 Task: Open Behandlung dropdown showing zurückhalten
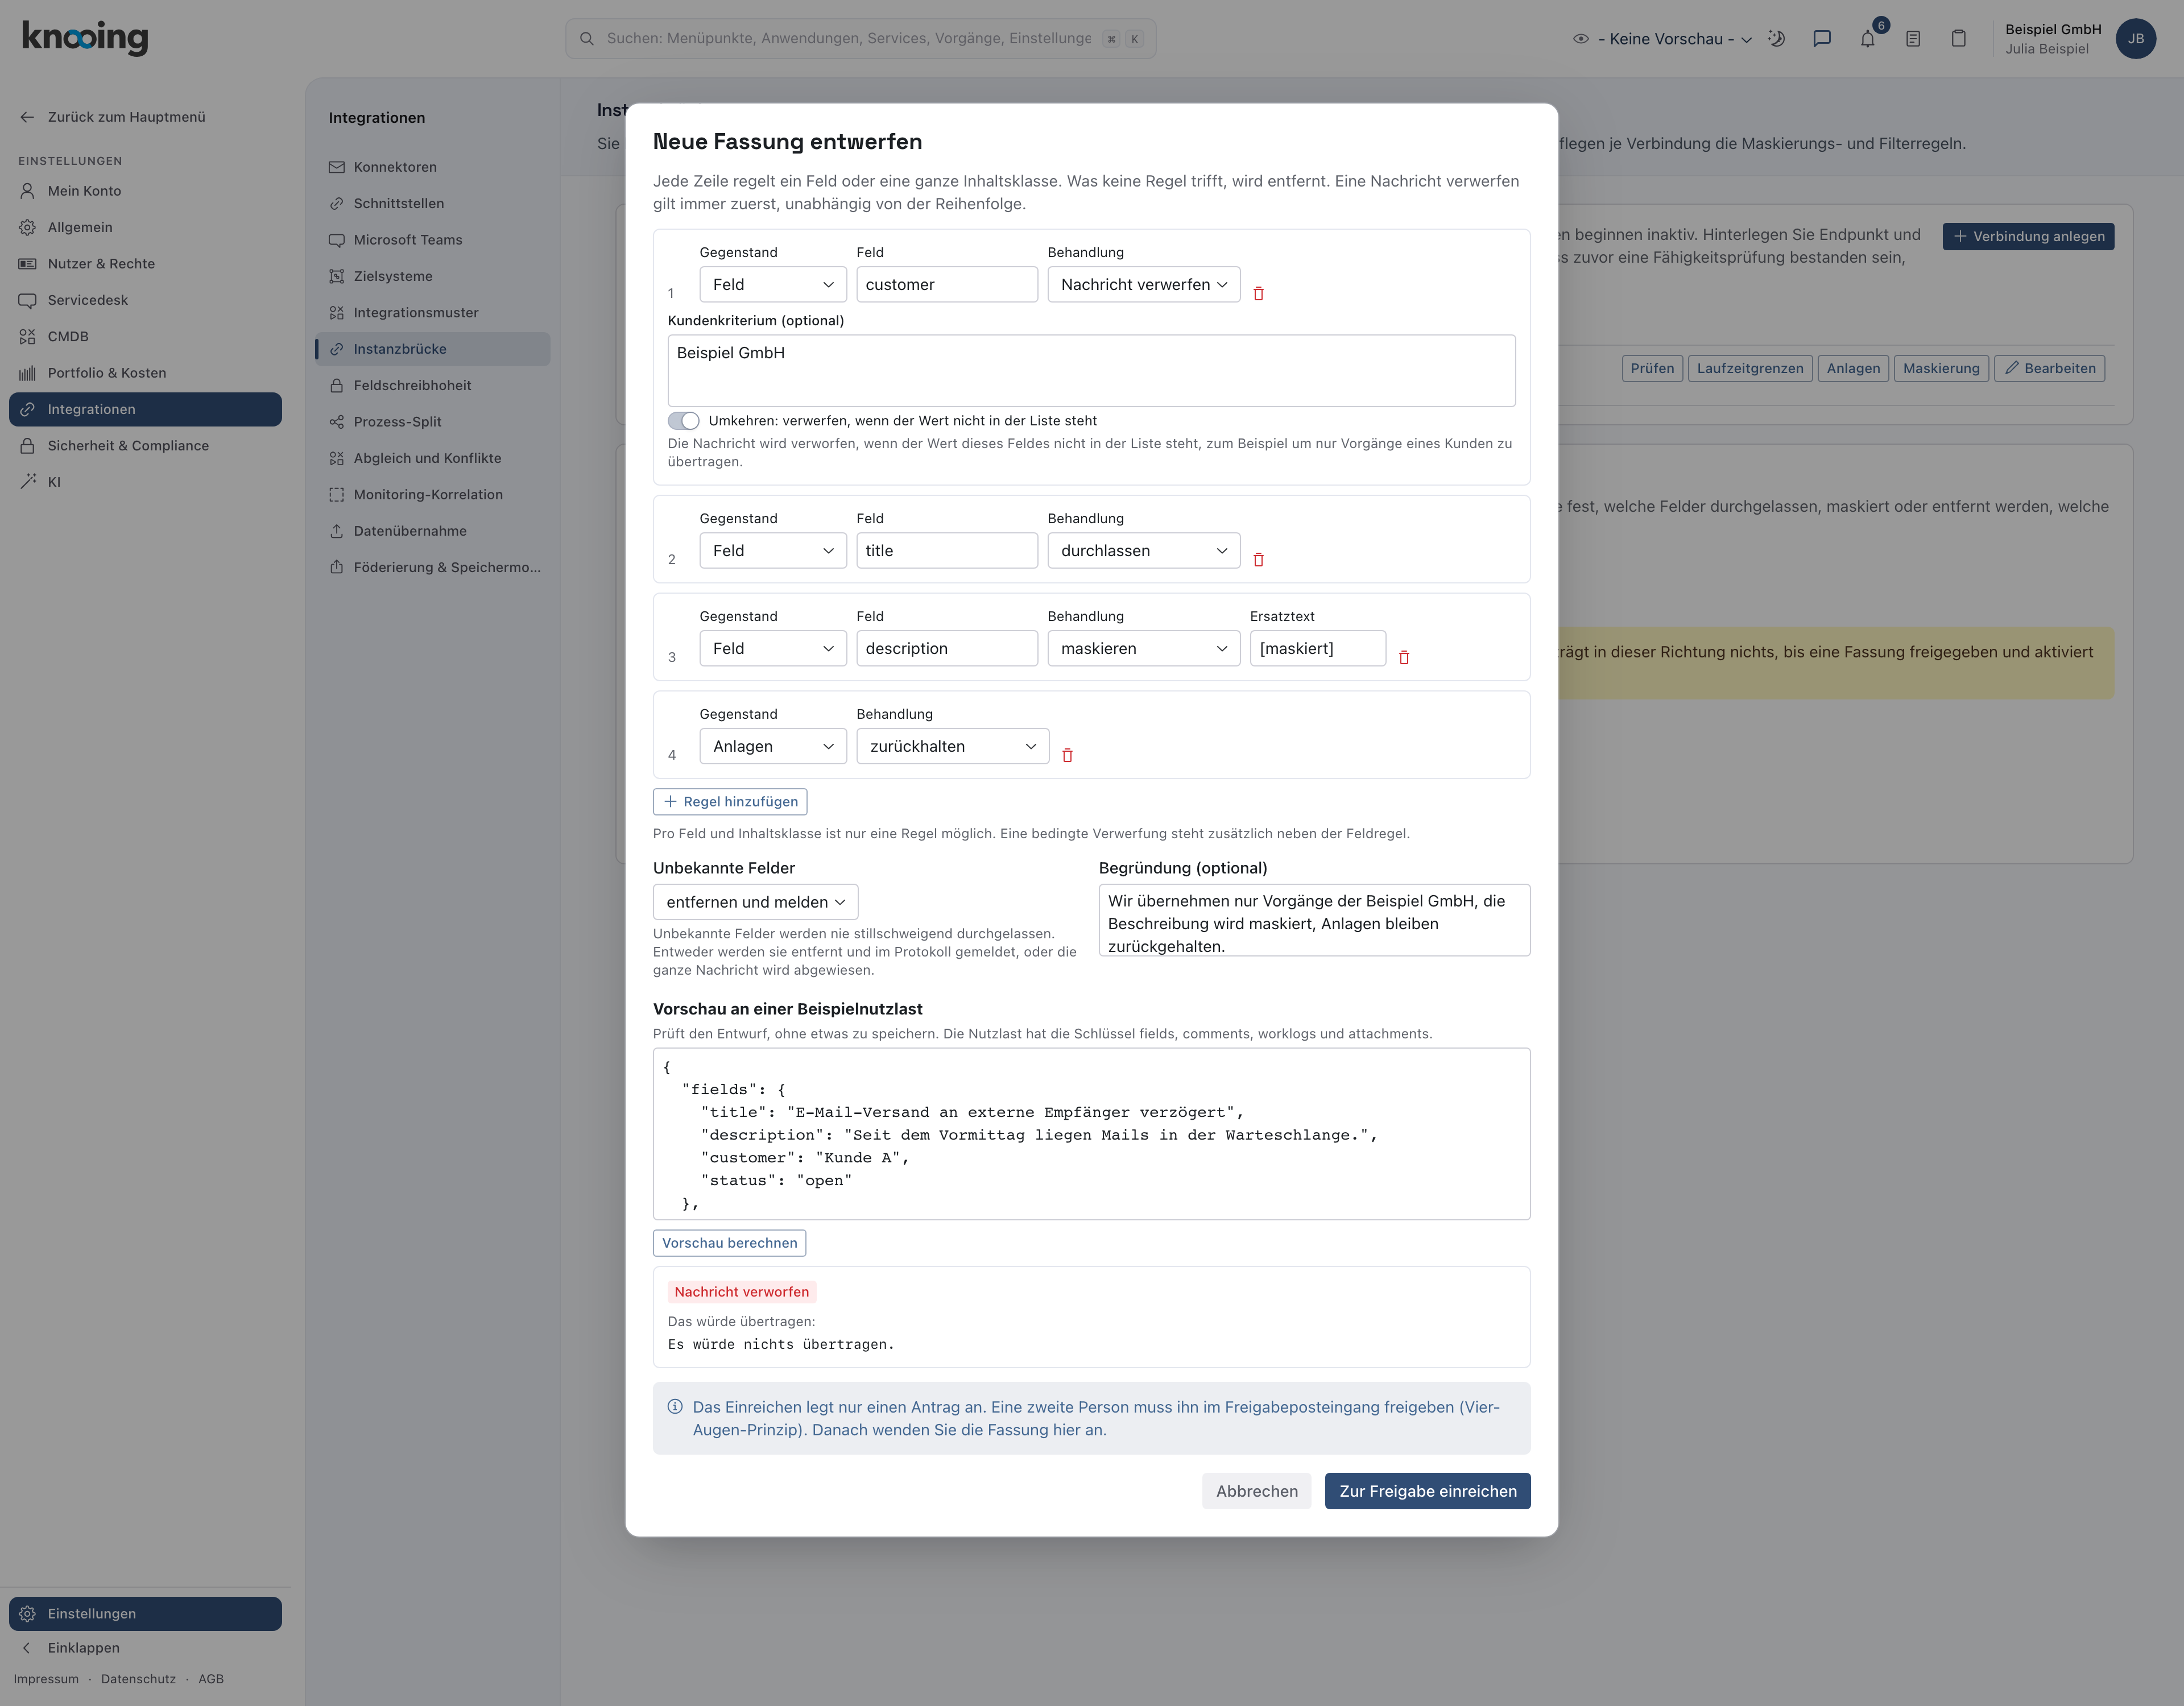[953, 747]
